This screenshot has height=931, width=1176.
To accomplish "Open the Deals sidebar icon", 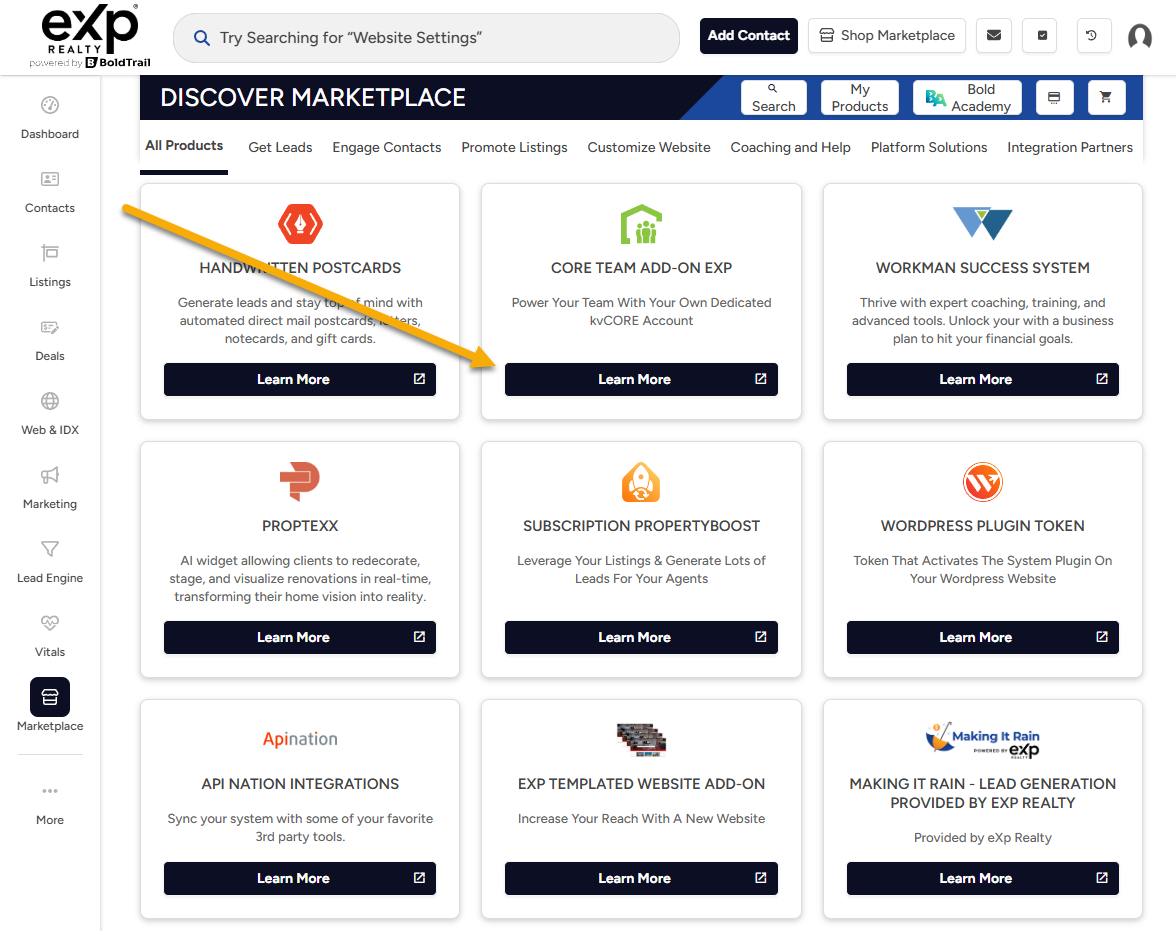I will tap(50, 327).
